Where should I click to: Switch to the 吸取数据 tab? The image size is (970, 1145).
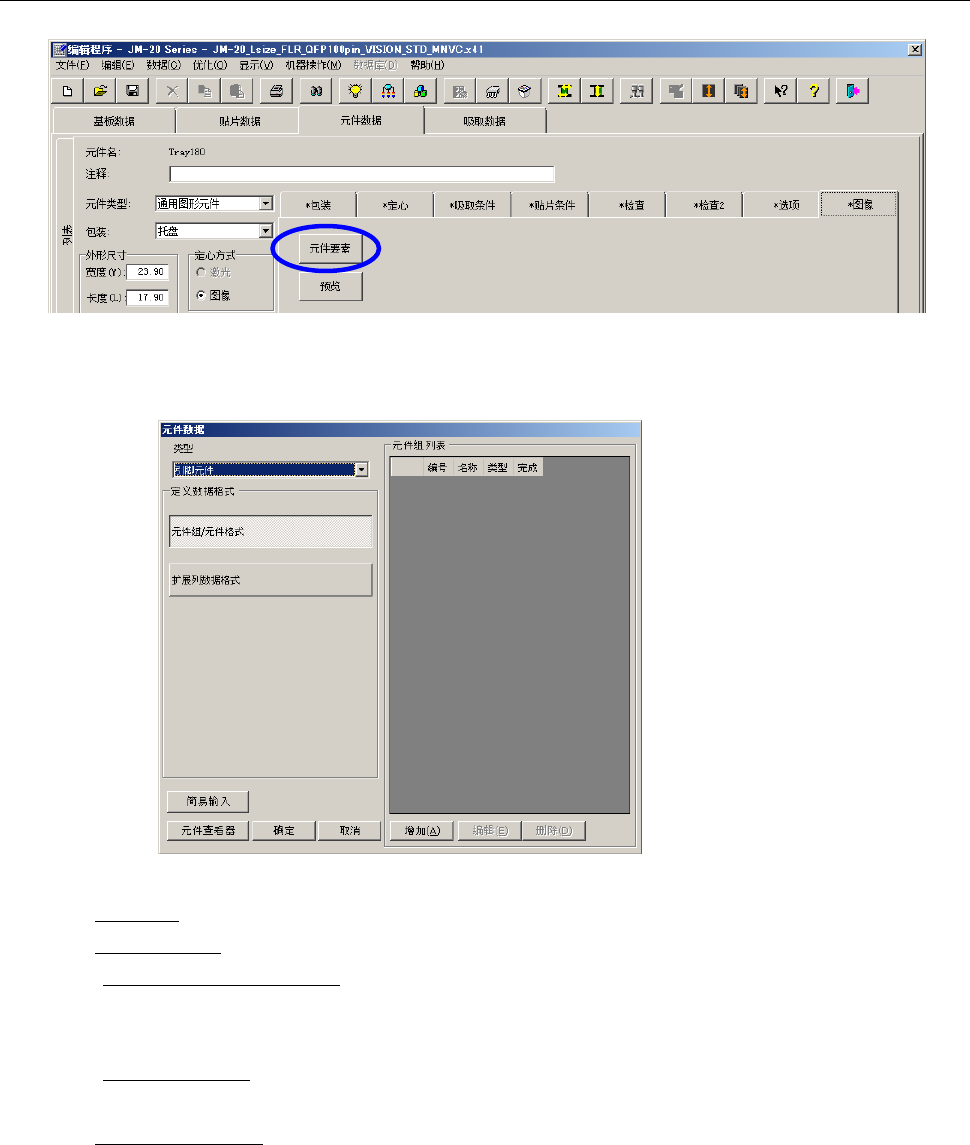484,121
